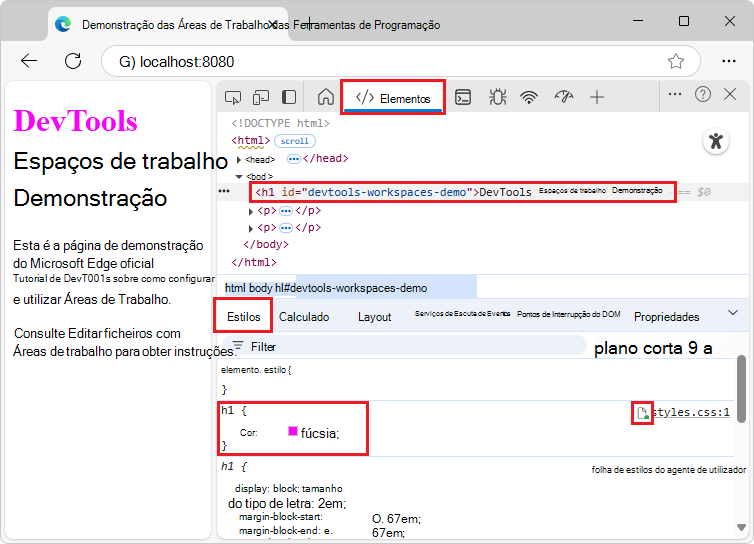Screen dimensions: 754x544
Task: Expand the first p element node
Action: point(251,212)
